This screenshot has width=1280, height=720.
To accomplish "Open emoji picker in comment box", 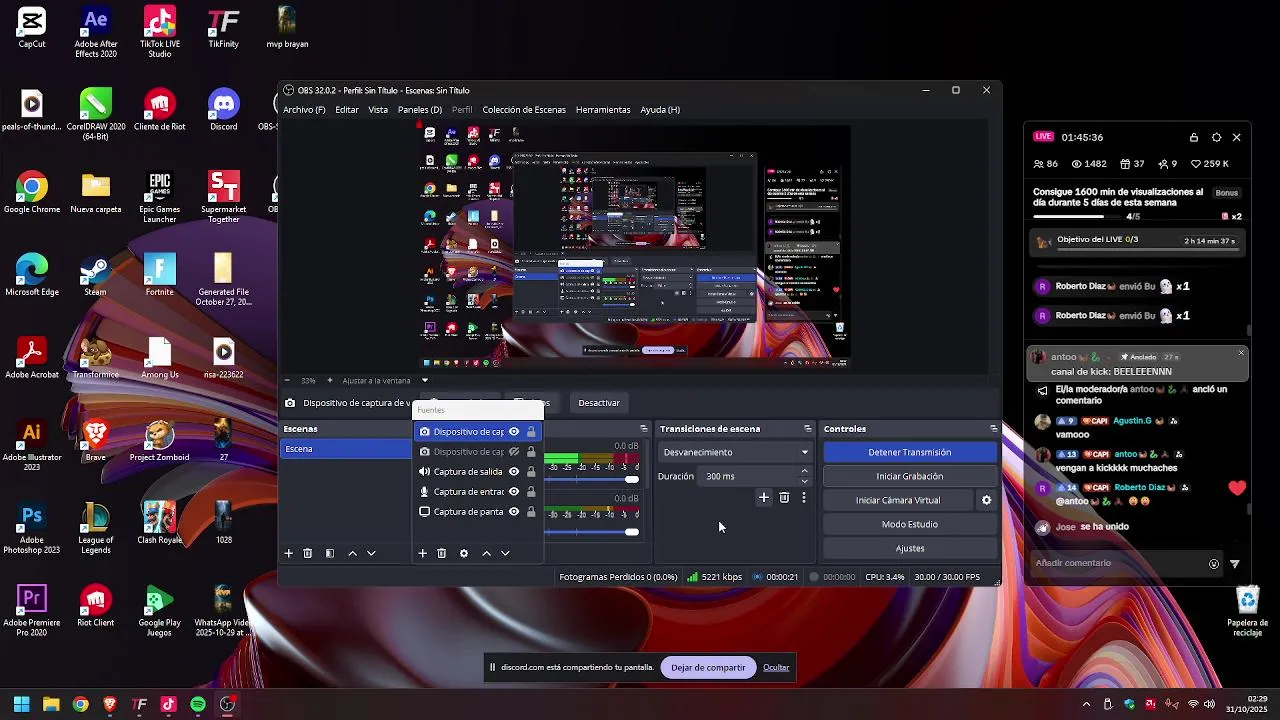I will pyautogui.click(x=1214, y=564).
